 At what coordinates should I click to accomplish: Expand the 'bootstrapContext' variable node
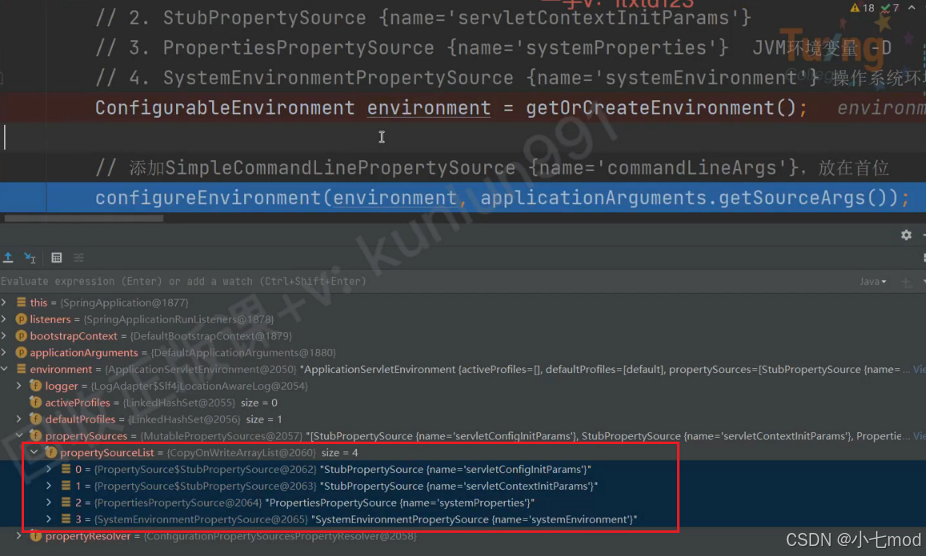click(4, 336)
